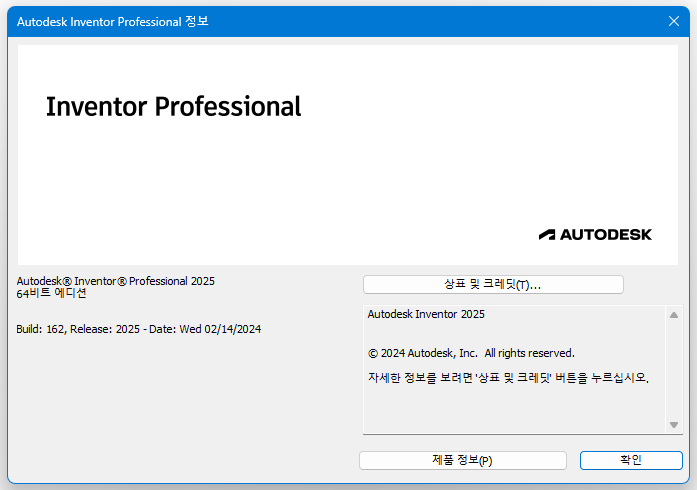Screen dimensions: 697x490
Task: Click the scroll up arrow in info box
Action: tap(673, 315)
